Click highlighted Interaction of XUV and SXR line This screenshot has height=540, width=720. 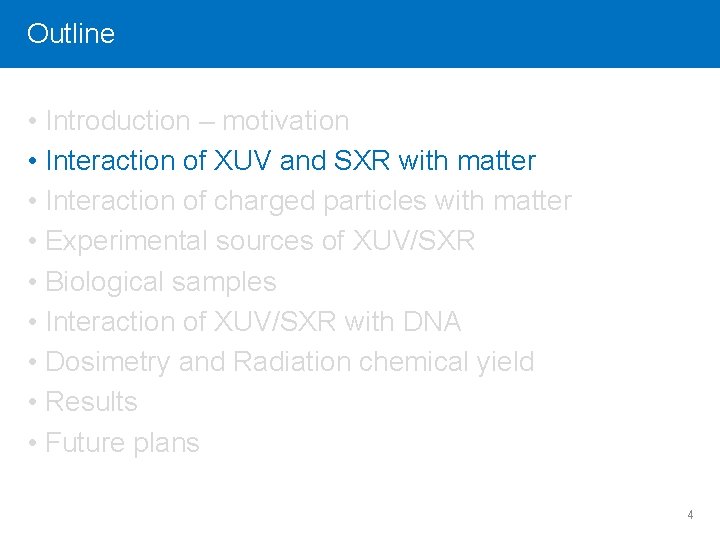click(x=290, y=161)
